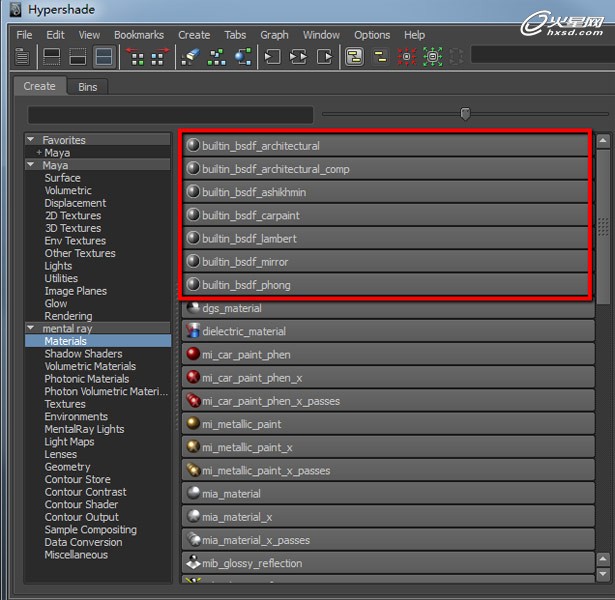Click the mi_car_paint_phen red sphere icon
The height and width of the screenshot is (600, 615).
coord(193,354)
